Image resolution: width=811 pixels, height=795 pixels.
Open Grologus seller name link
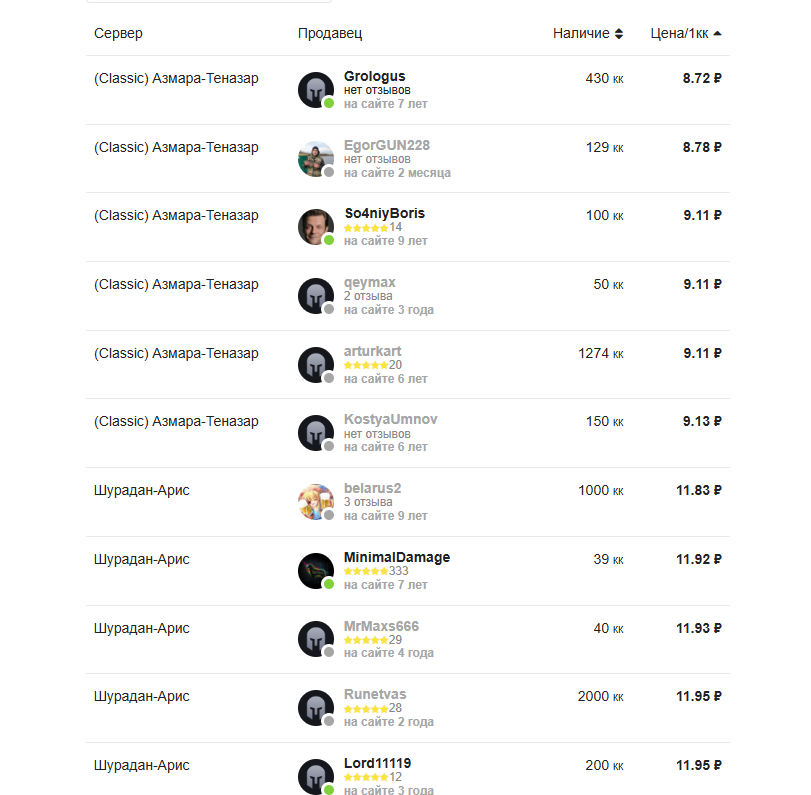pyautogui.click(x=374, y=76)
